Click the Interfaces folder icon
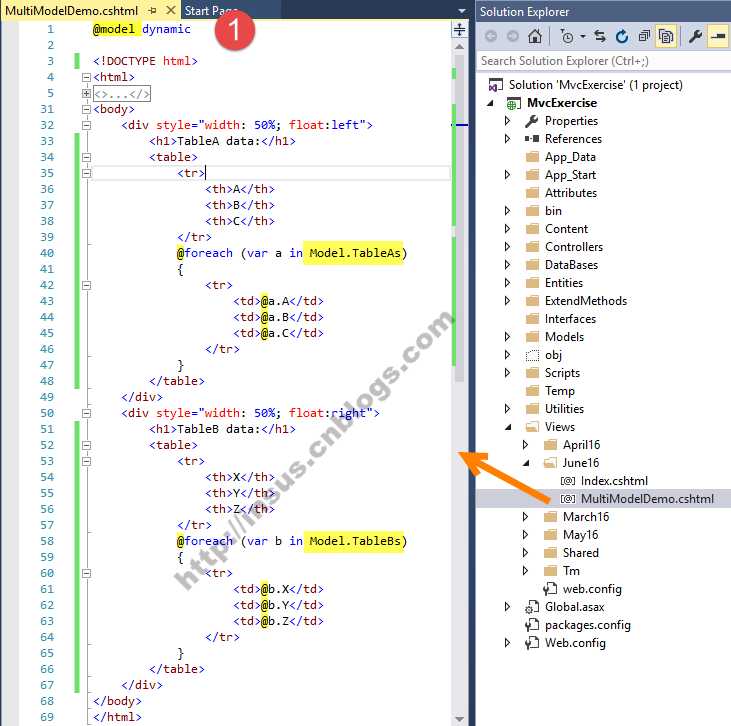 pos(532,319)
